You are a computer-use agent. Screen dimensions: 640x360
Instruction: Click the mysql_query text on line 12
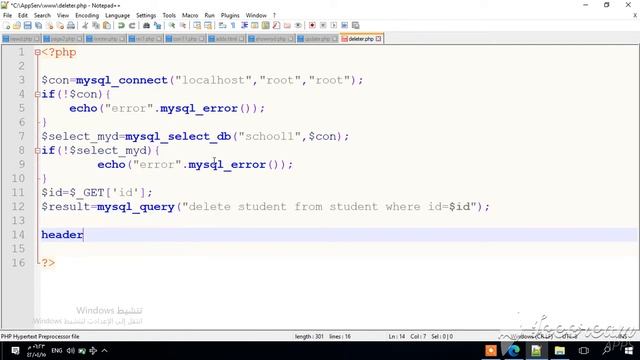(x=136, y=207)
